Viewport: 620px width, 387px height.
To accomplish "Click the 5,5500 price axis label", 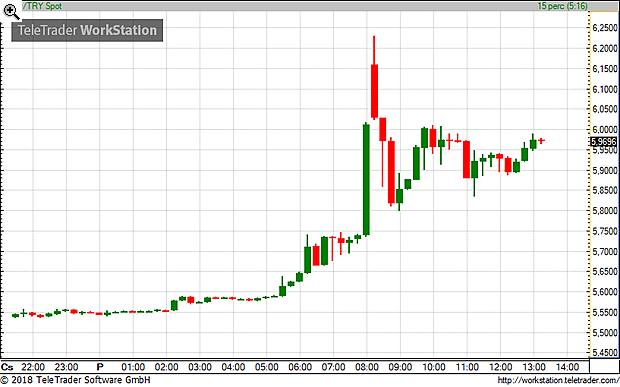I will click(605, 313).
